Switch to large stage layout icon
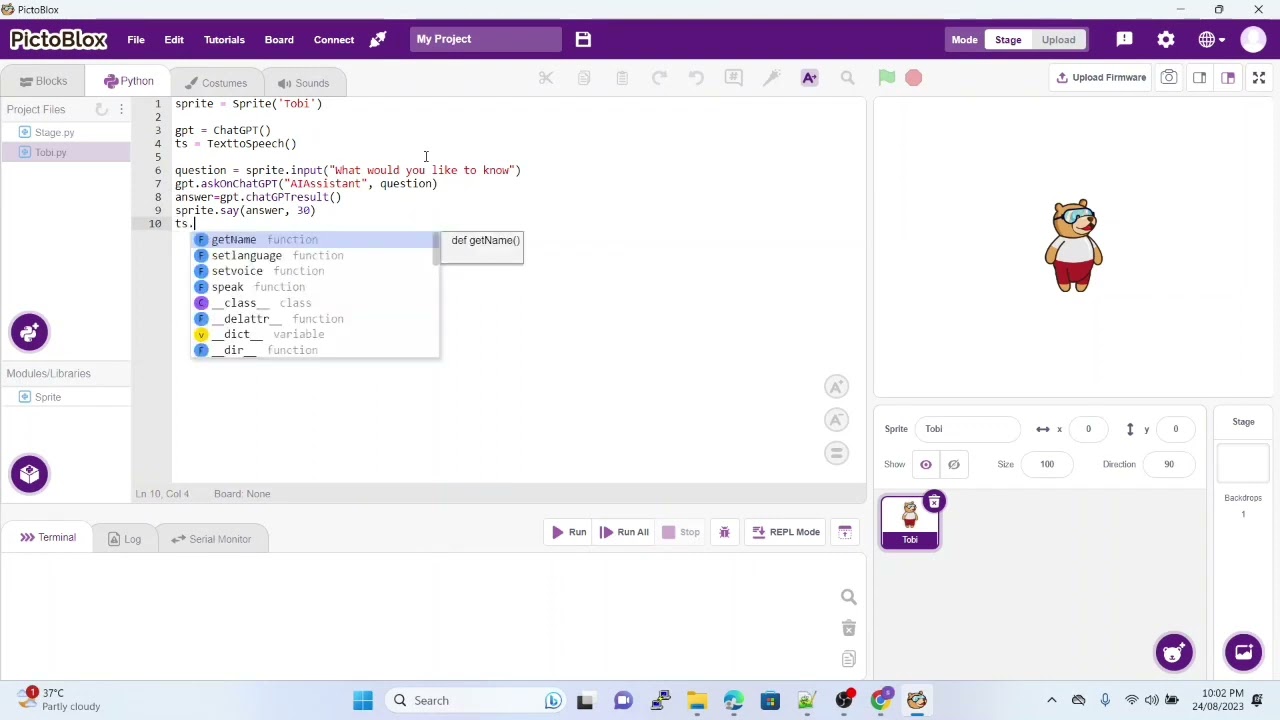Screen dimensions: 1280x720 pos(1228,77)
